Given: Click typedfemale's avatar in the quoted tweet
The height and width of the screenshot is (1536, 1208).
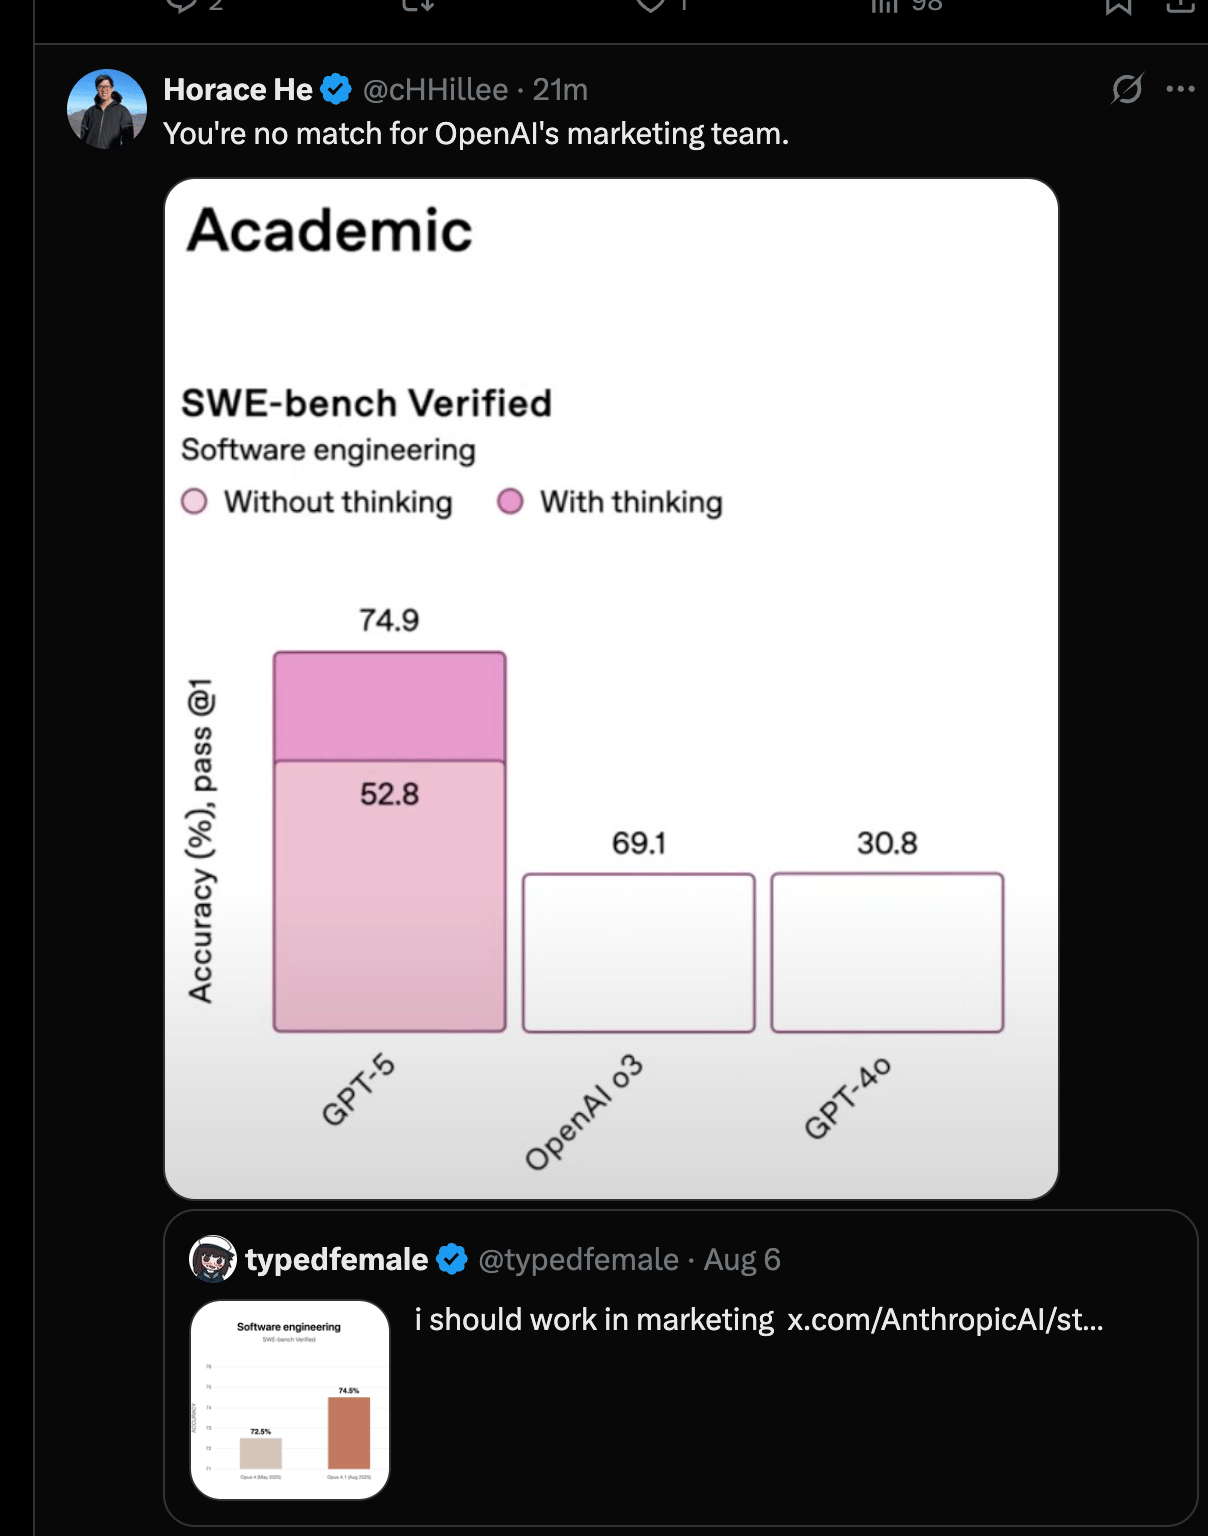Looking at the screenshot, I should [x=213, y=1259].
